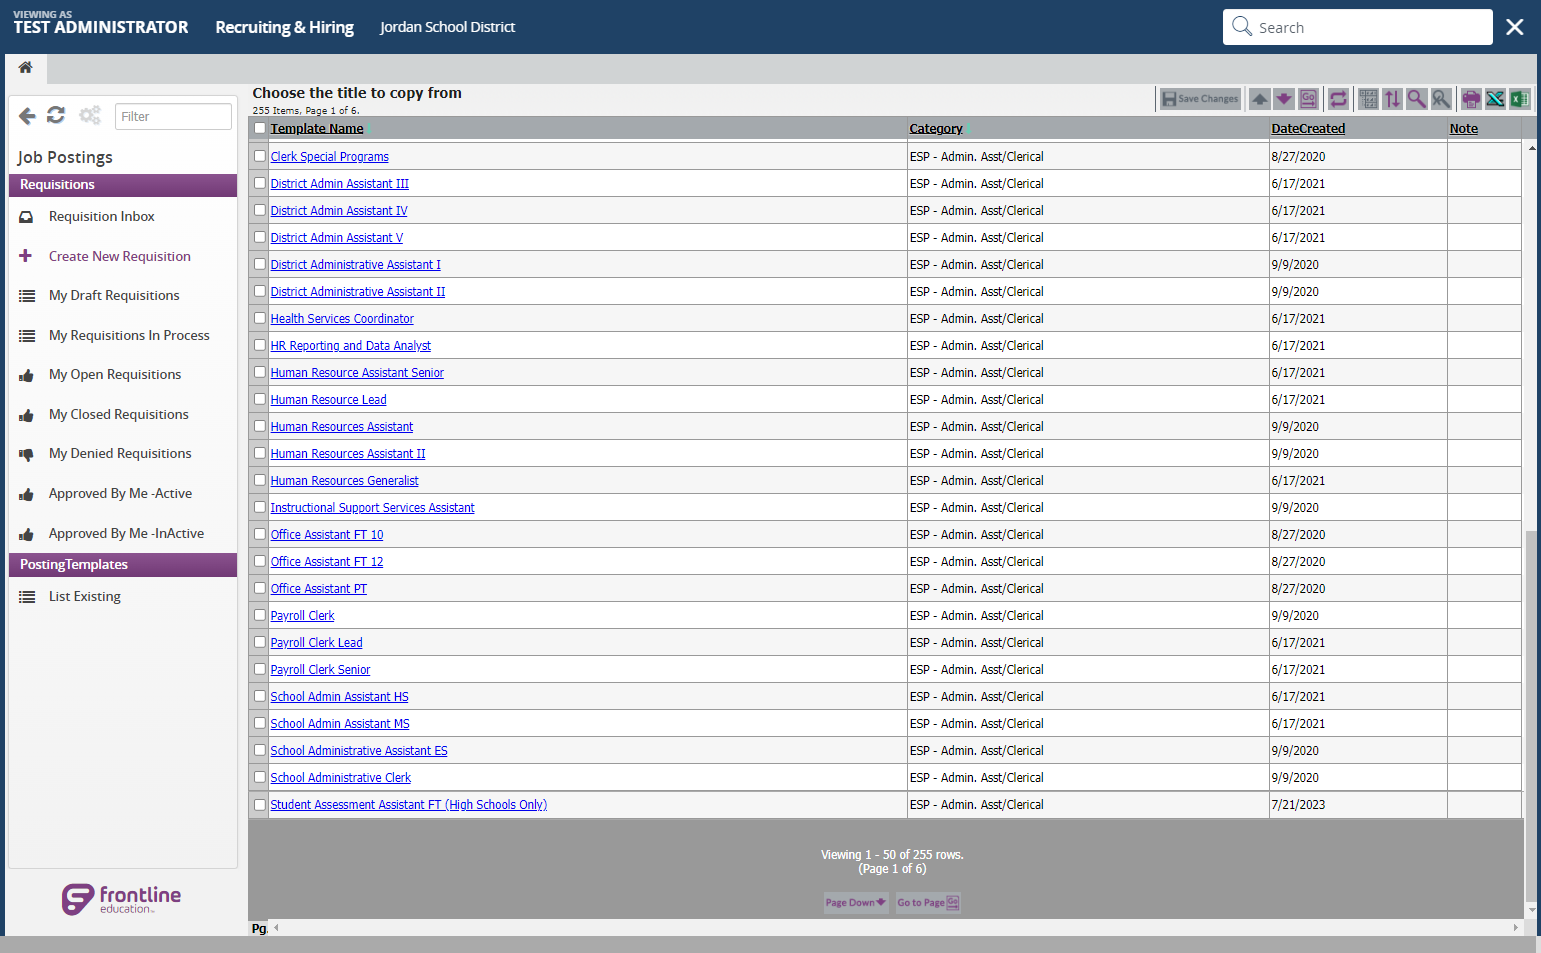Tick the select-all header checkbox
The width and height of the screenshot is (1541, 953).
pyautogui.click(x=260, y=128)
